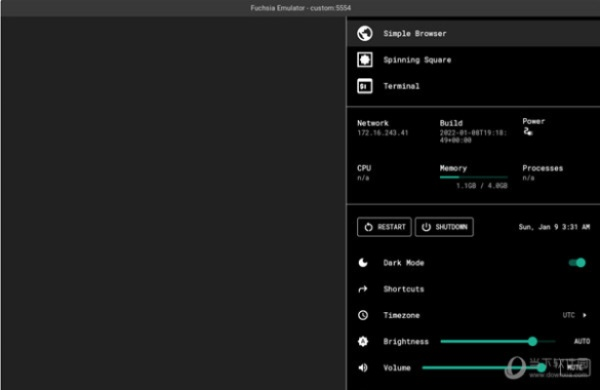Screen dimensions: 600x390
Task: Click the Shortcuts arrow icon
Action: pos(363,289)
